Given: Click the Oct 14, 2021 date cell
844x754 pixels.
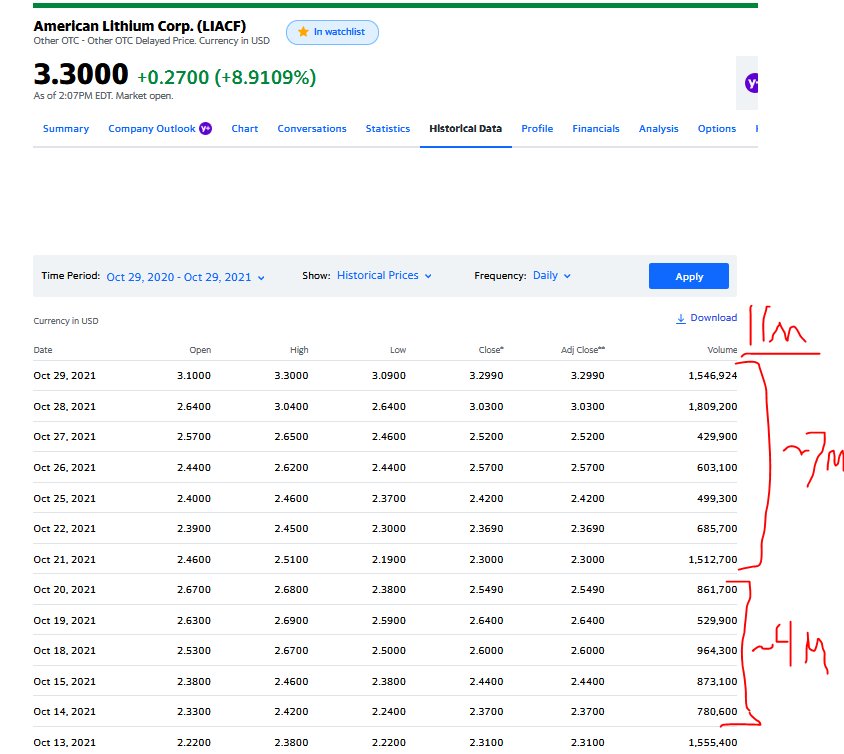Looking at the screenshot, I should pyautogui.click(x=65, y=711).
